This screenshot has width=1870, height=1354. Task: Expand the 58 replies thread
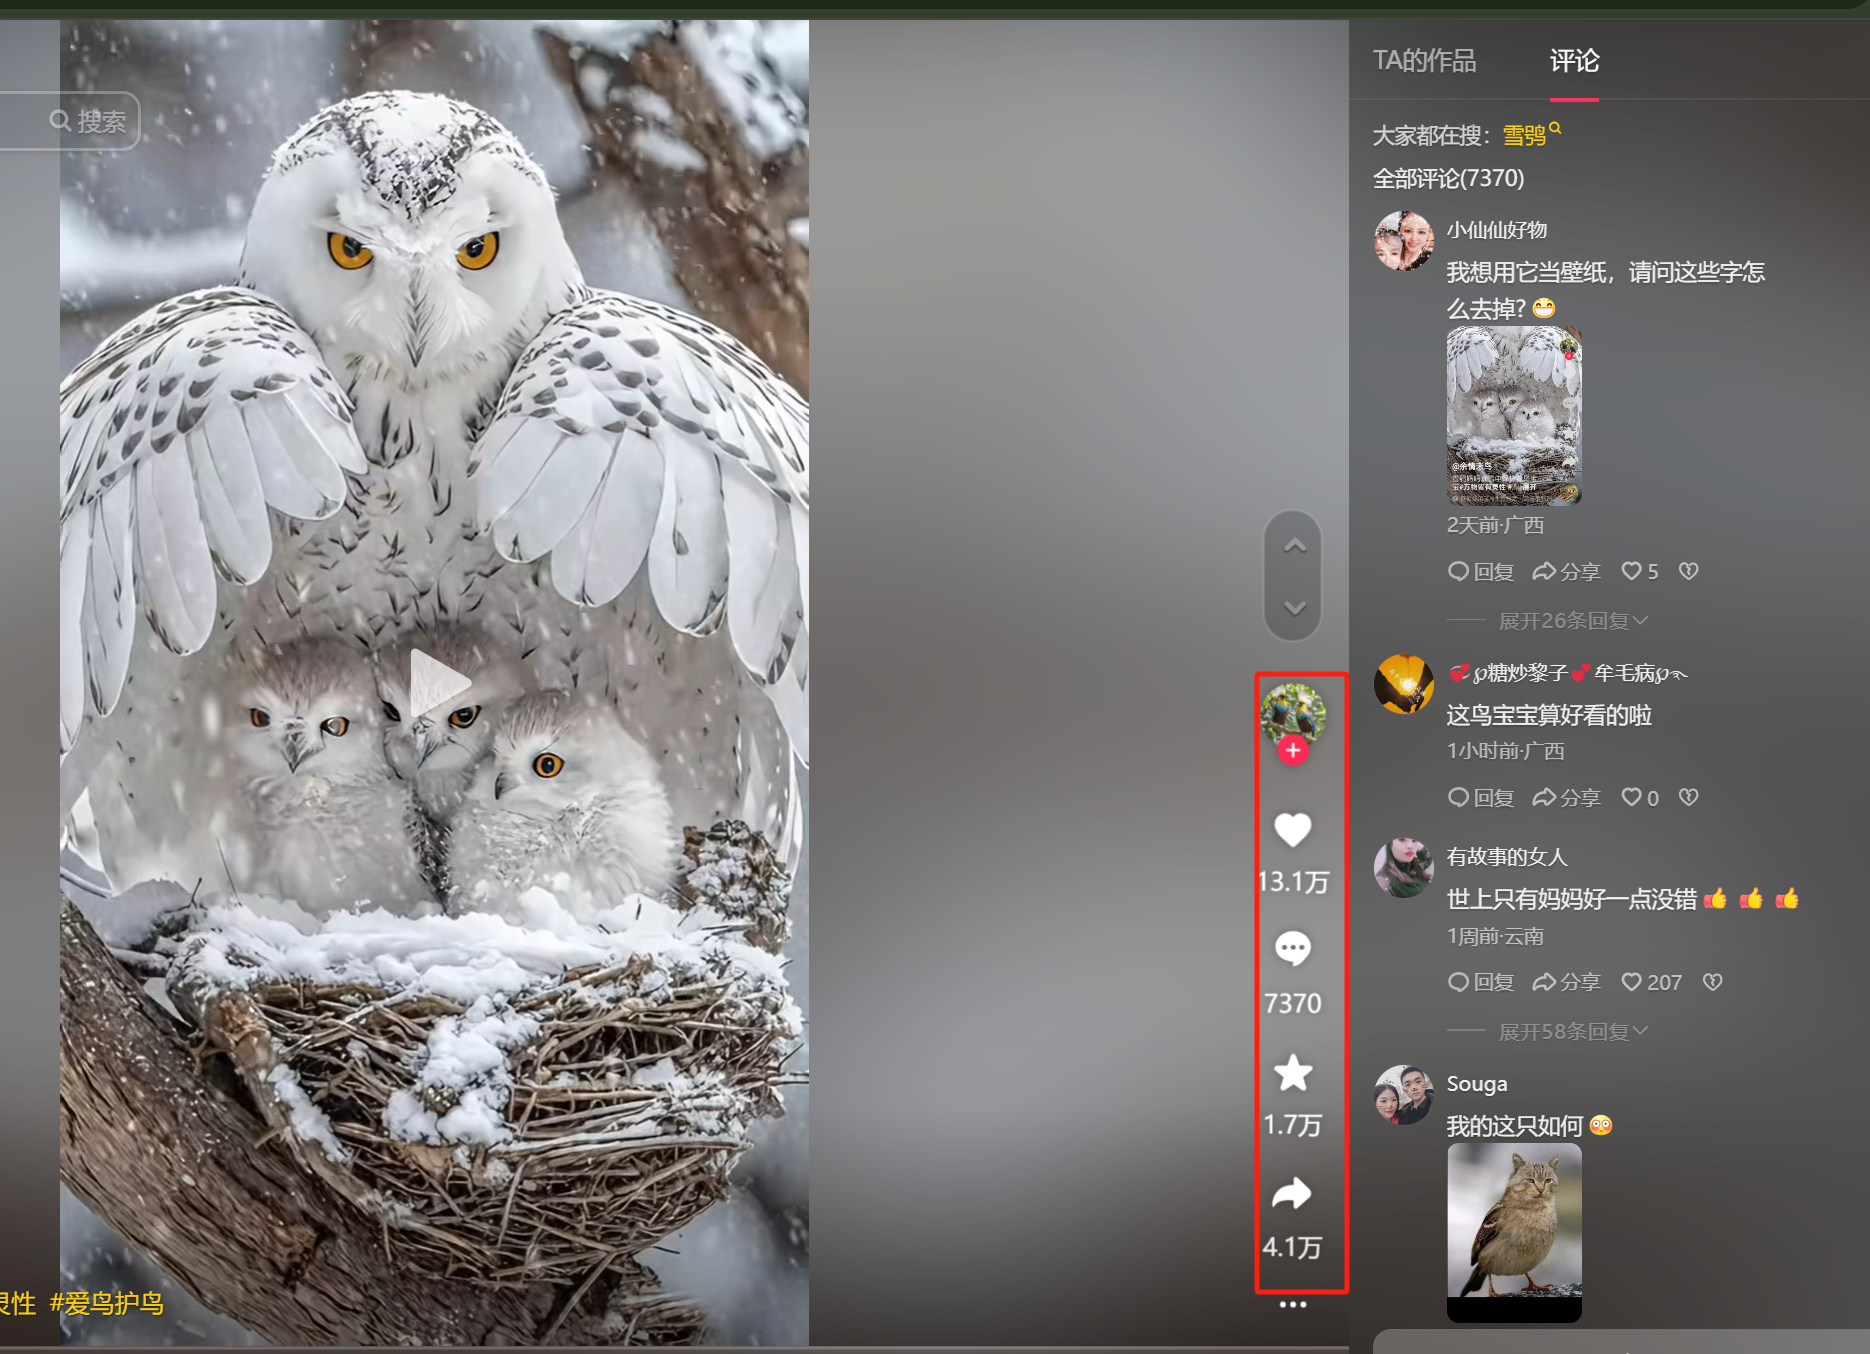pyautogui.click(x=1572, y=1032)
